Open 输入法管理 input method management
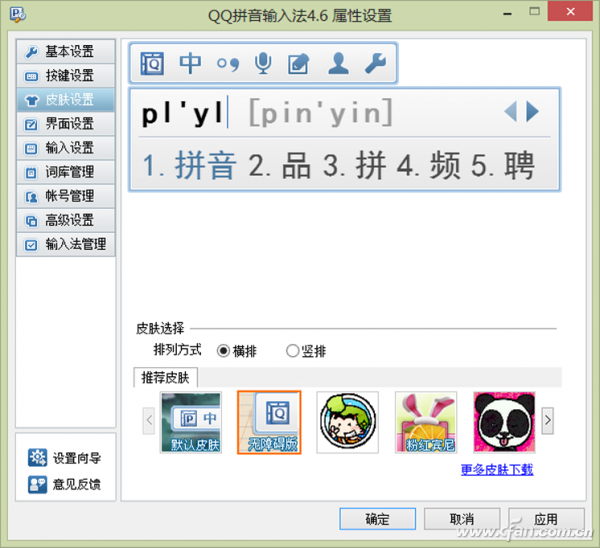This screenshot has height=548, width=600. pyautogui.click(x=65, y=244)
